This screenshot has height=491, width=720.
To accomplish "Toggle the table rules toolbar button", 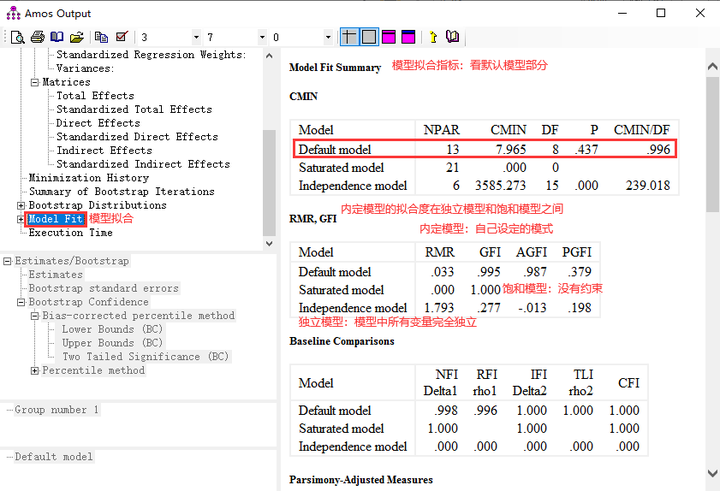I will 349,37.
